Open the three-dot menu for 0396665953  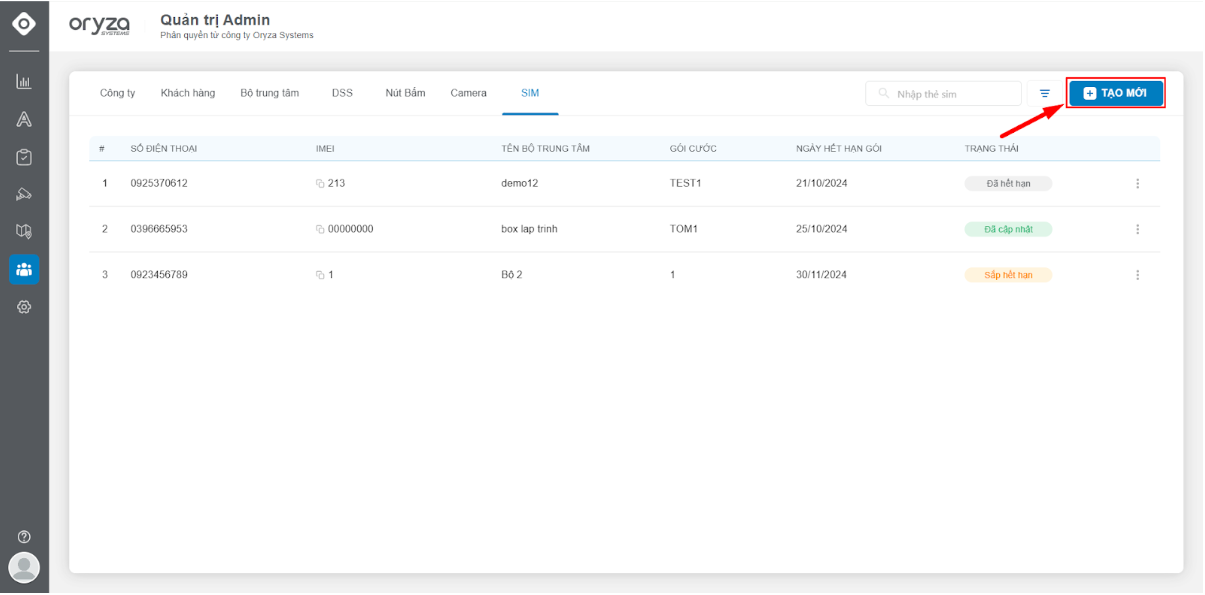[1137, 229]
